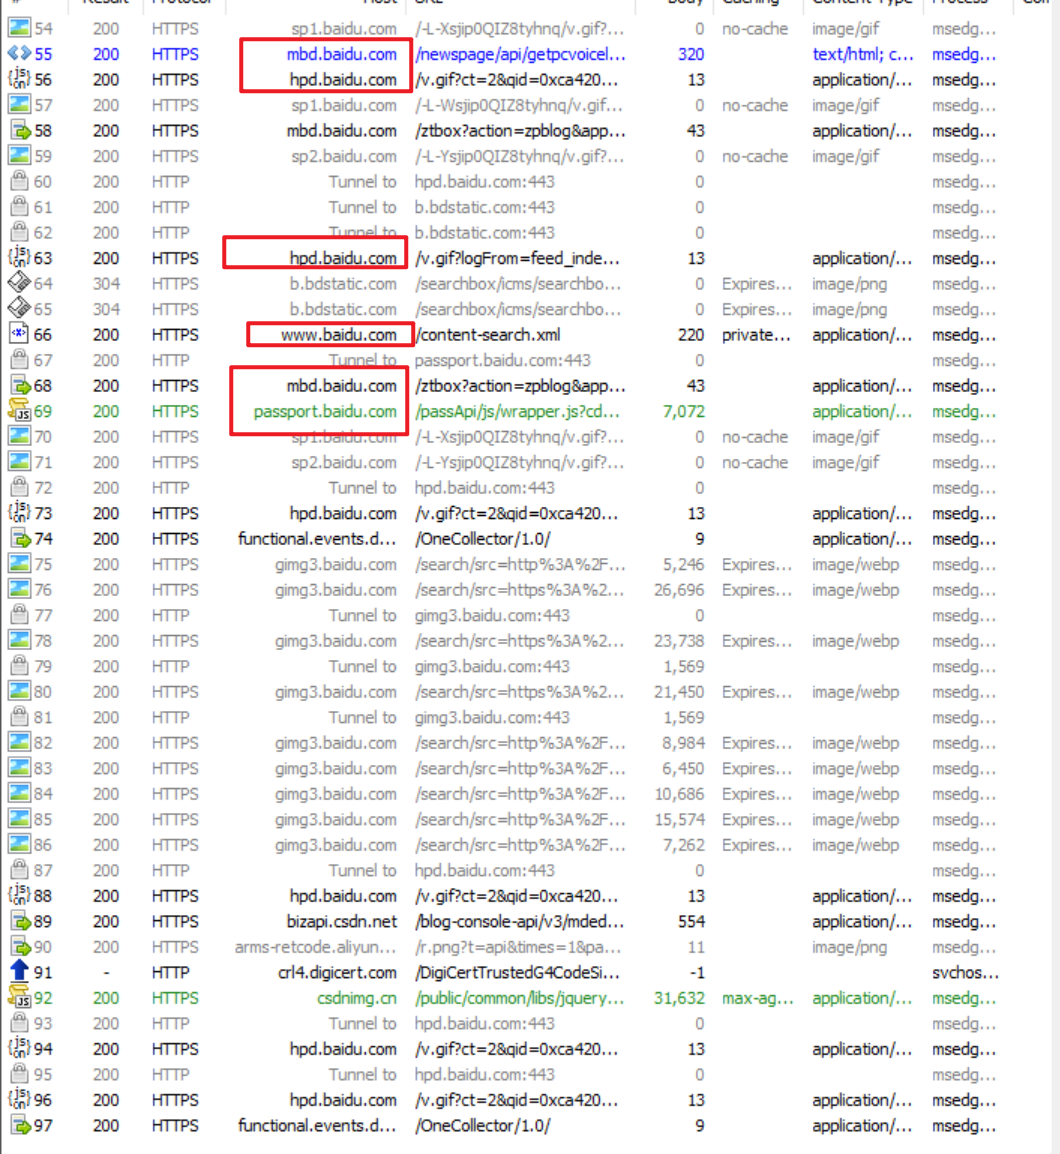The width and height of the screenshot is (1060, 1154).
Task: Click /blog-console-api/v3/mded URL
Action: (520, 921)
